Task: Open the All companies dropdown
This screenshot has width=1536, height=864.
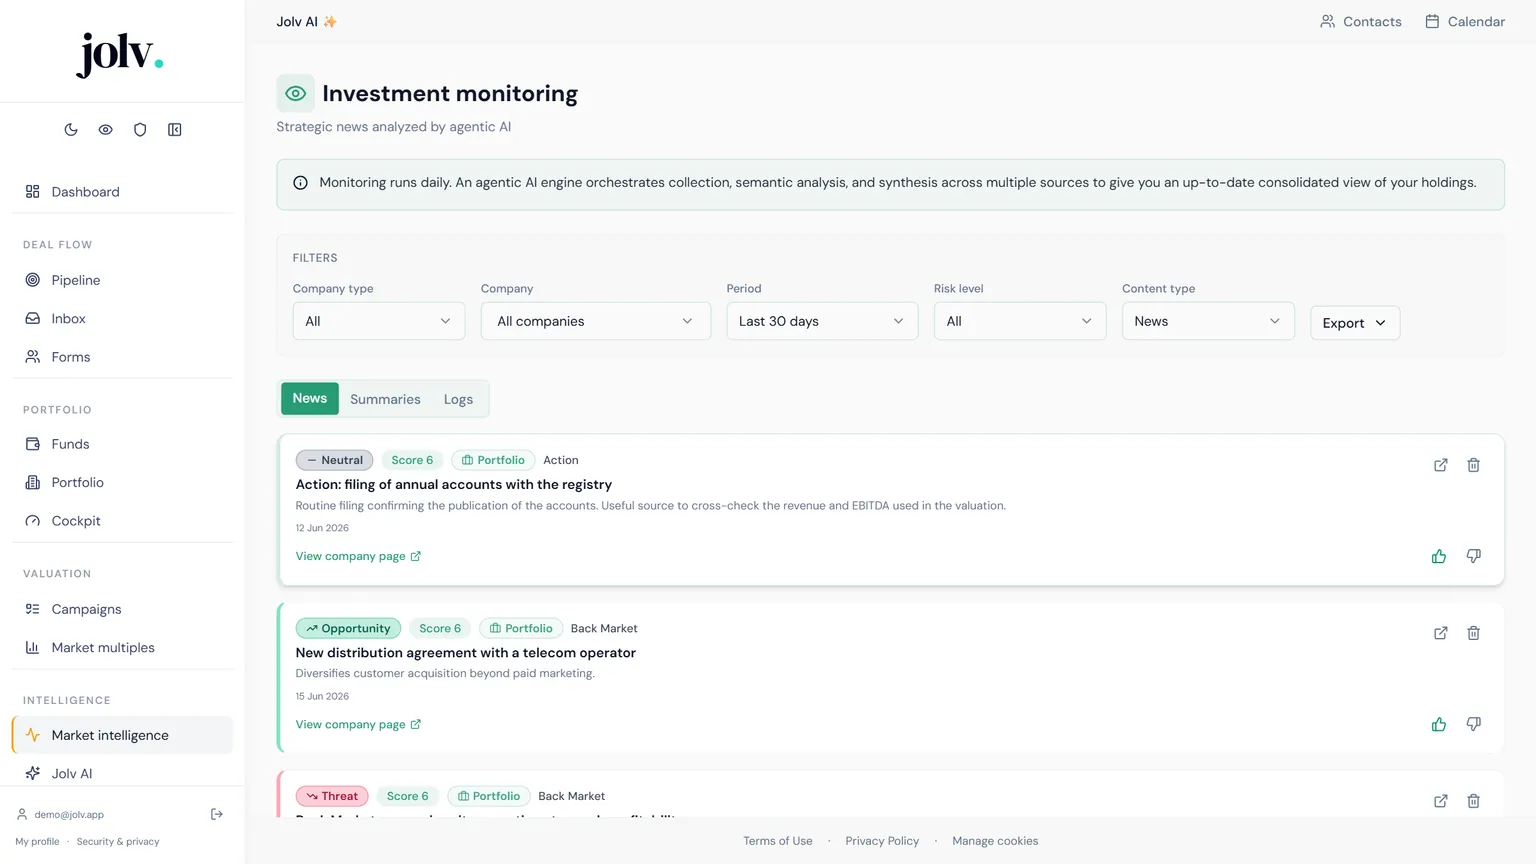Action: [596, 321]
